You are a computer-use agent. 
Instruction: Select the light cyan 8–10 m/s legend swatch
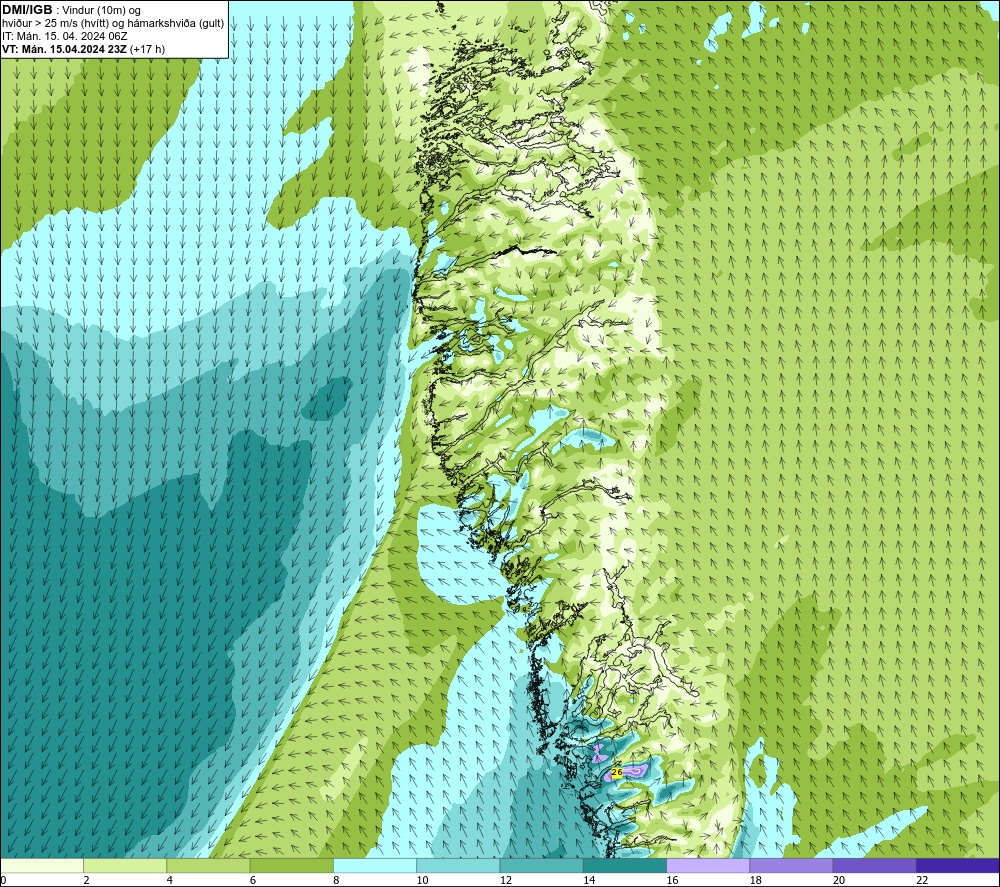[x=375, y=865]
